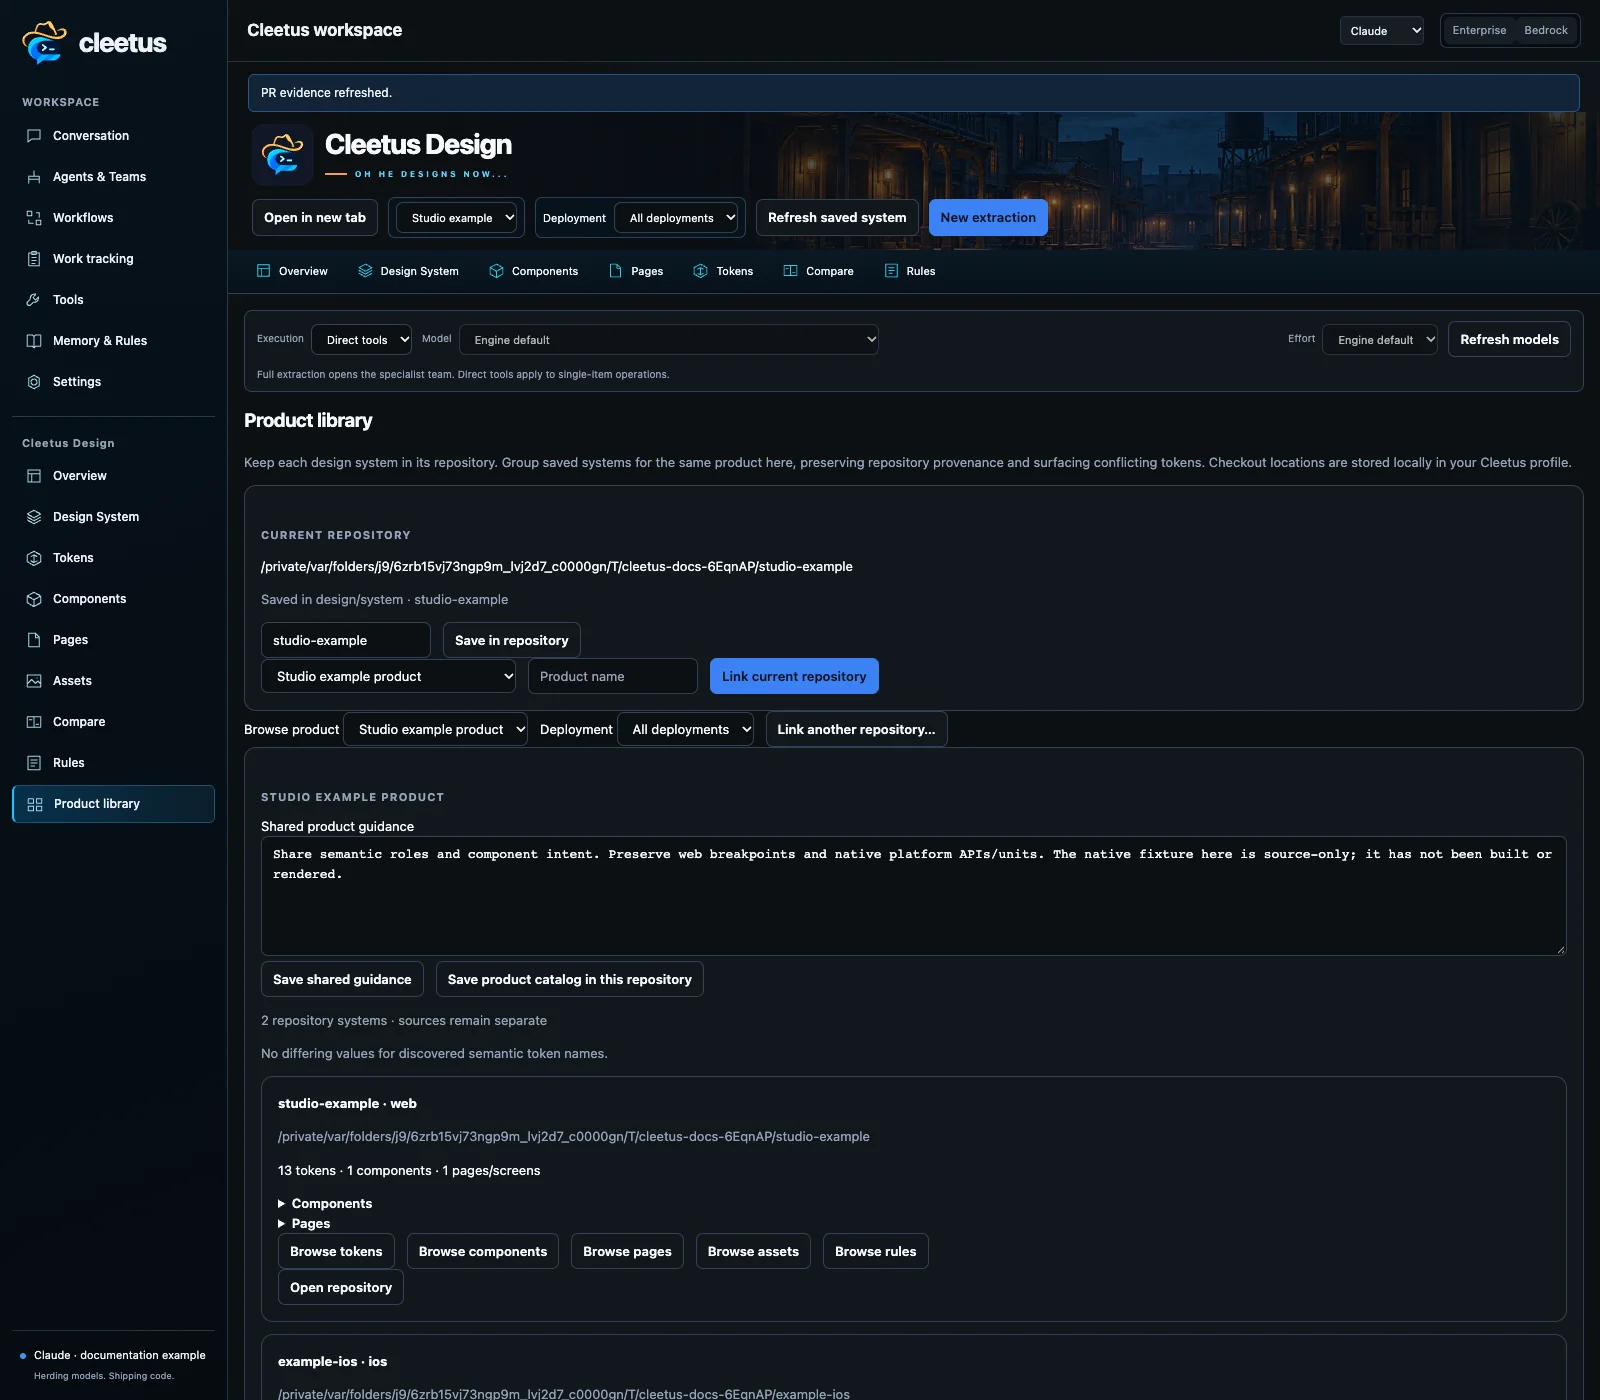The height and width of the screenshot is (1400, 1600).
Task: Click the Compare tab icon
Action: [x=790, y=271]
